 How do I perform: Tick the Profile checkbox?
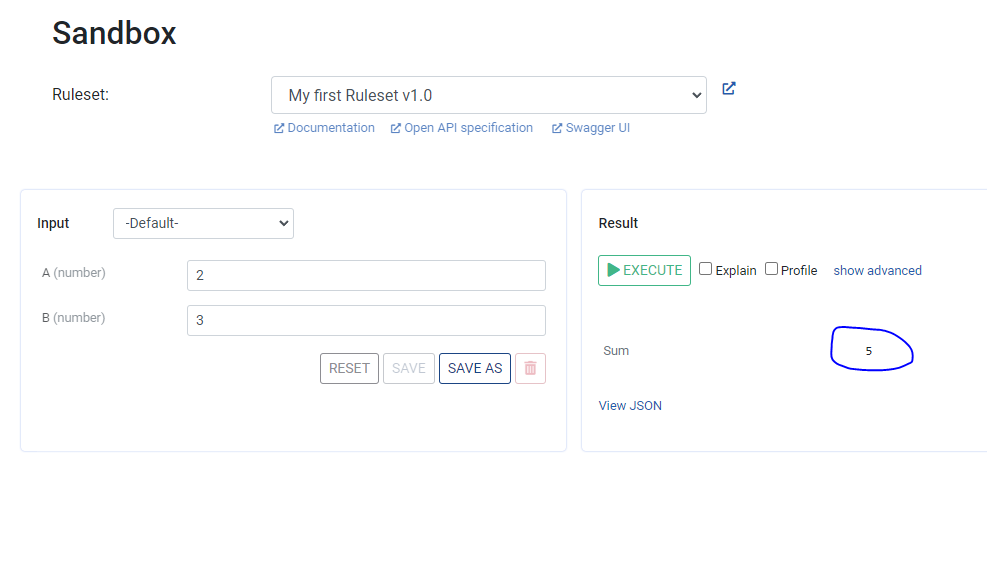(x=772, y=269)
